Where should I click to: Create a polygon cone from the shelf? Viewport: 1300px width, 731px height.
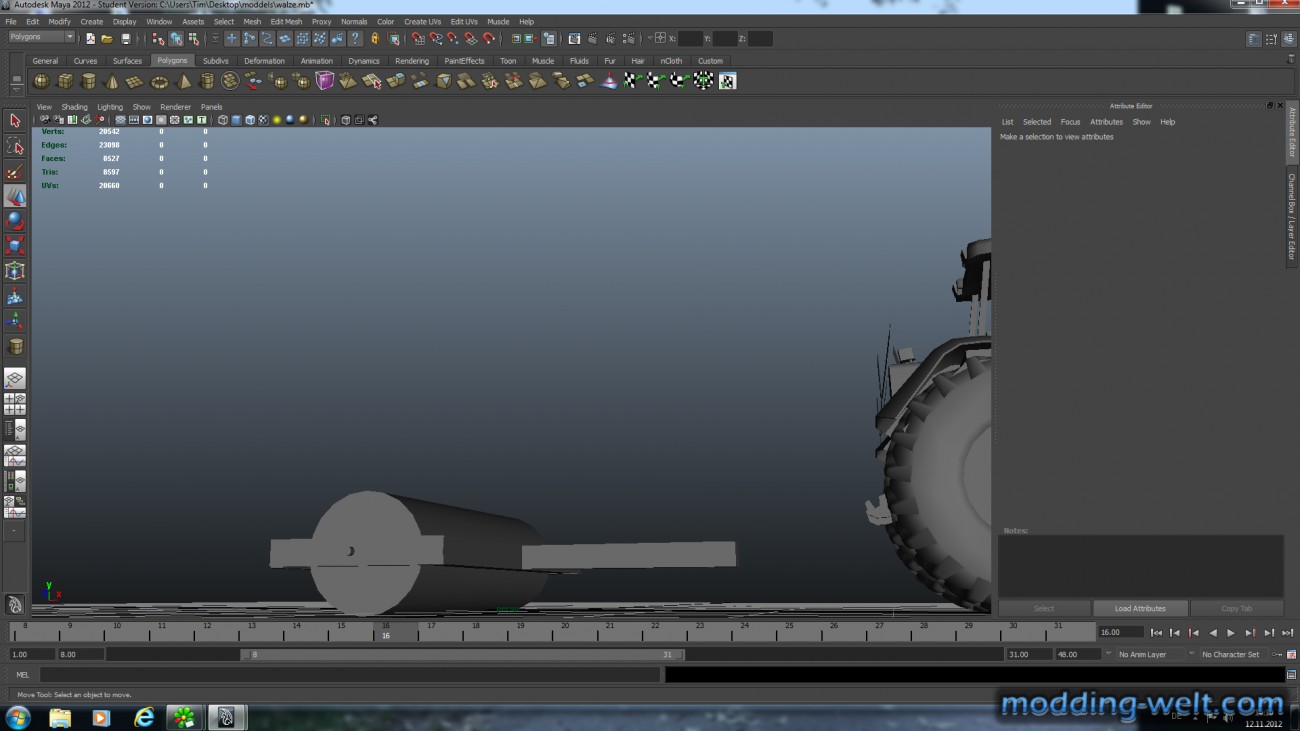tap(112, 81)
